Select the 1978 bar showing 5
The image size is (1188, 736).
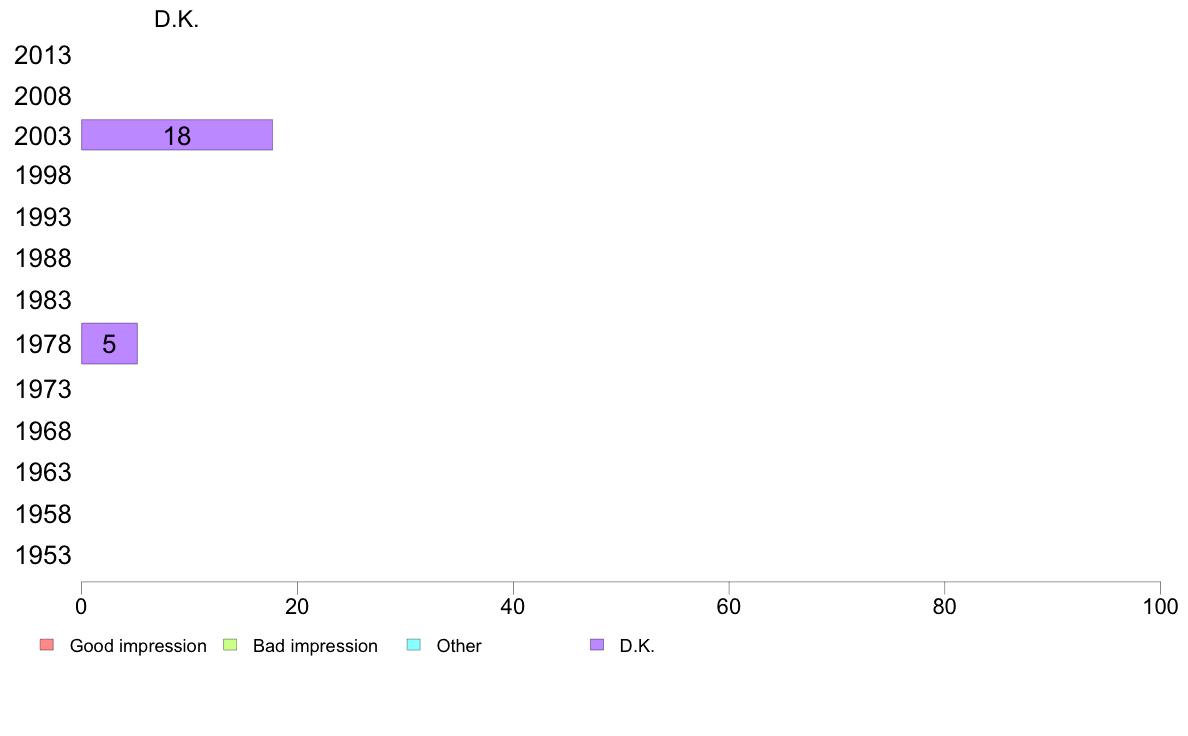tap(109, 343)
